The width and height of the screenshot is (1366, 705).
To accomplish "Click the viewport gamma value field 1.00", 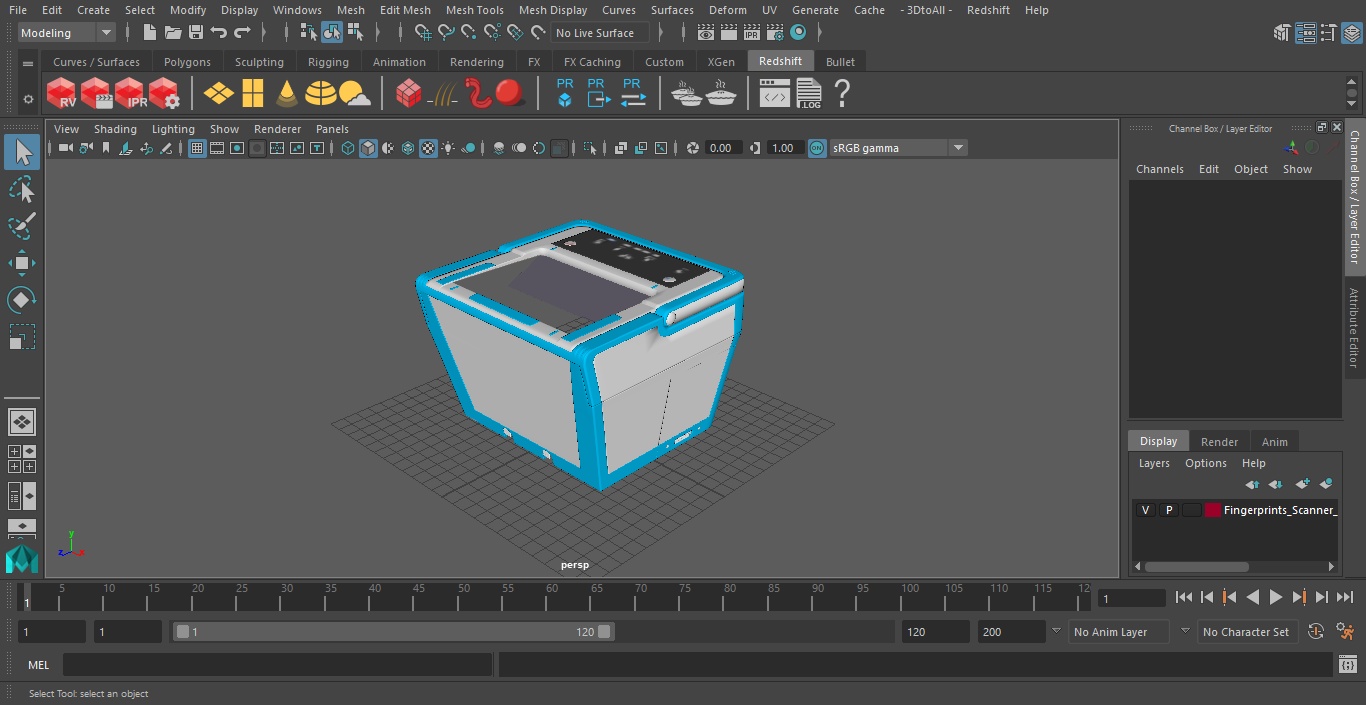I will tap(785, 148).
